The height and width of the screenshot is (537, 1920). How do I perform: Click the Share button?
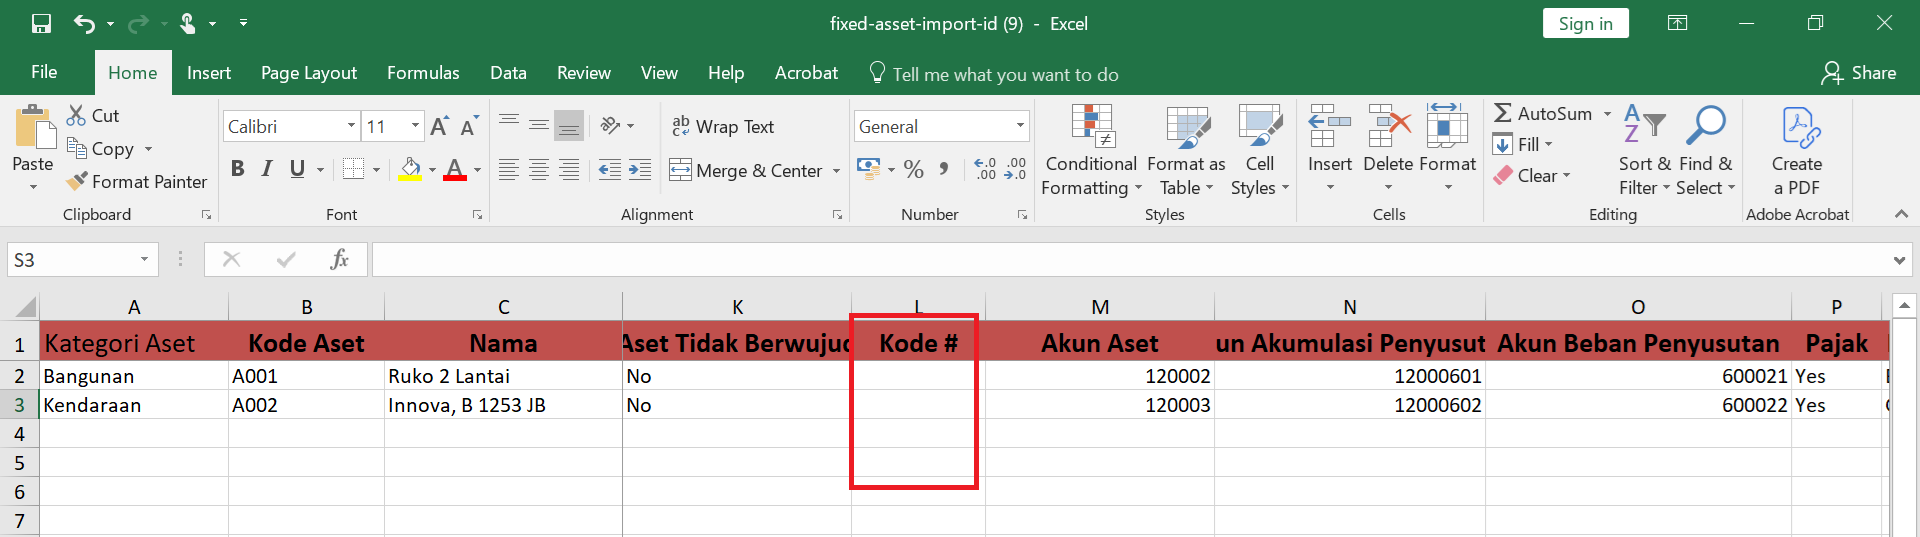(1859, 73)
